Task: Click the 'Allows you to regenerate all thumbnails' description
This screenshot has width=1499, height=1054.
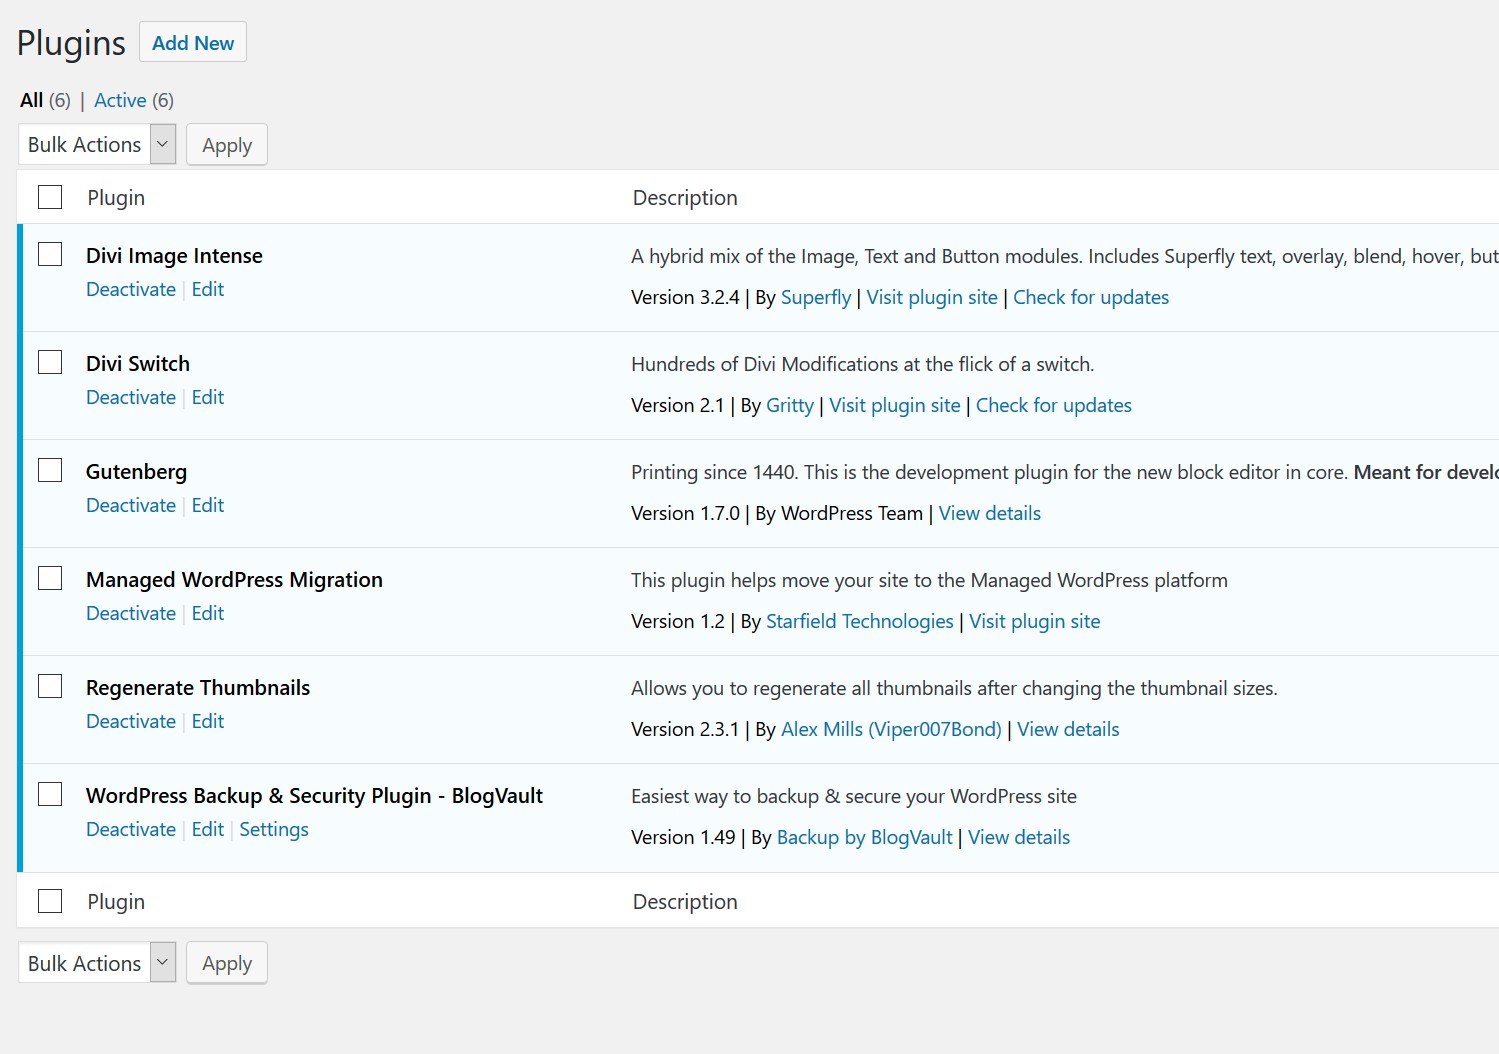Action: 954,688
